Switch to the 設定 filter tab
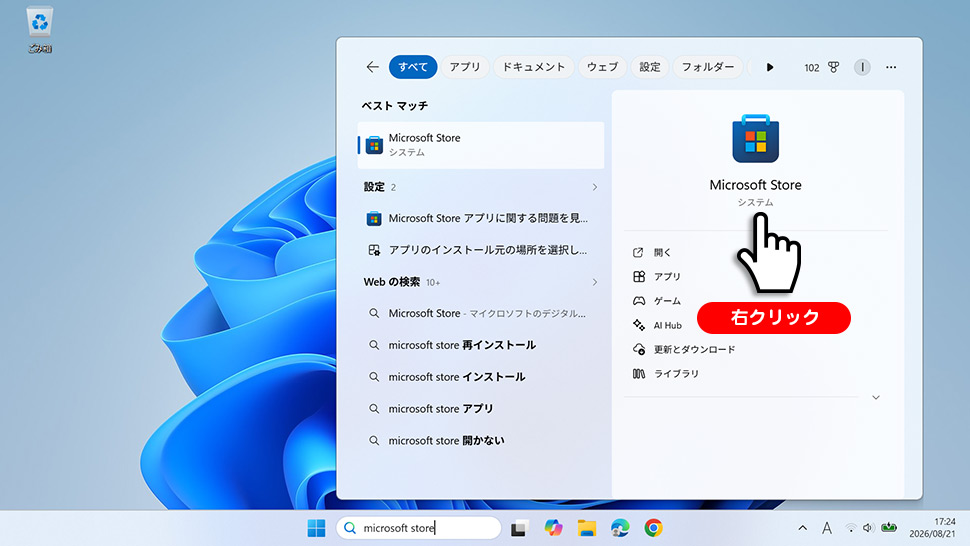 [x=650, y=67]
